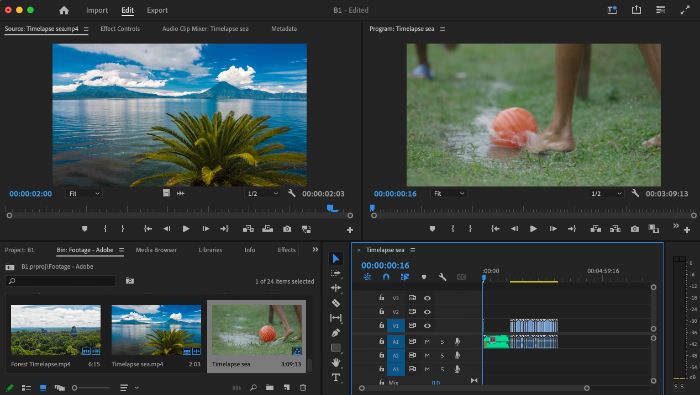Select the Track Select Forward tool

pos(336,273)
